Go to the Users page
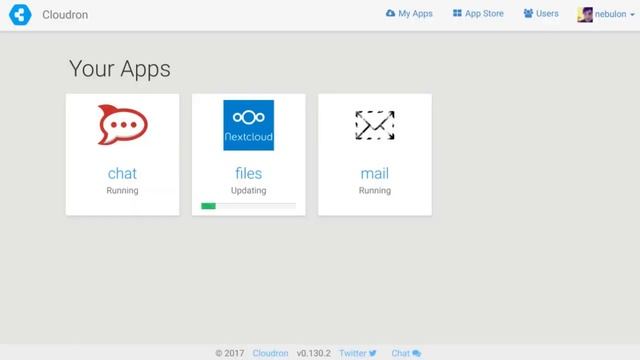Viewport: 640px width, 360px height. tap(541, 13)
